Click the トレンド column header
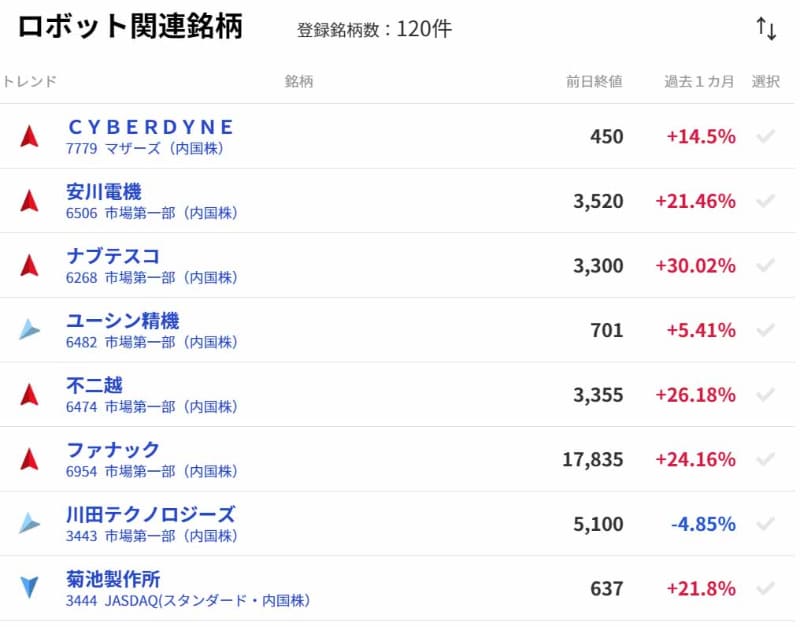Viewport: 800px width, 627px height. pyautogui.click(x=29, y=82)
